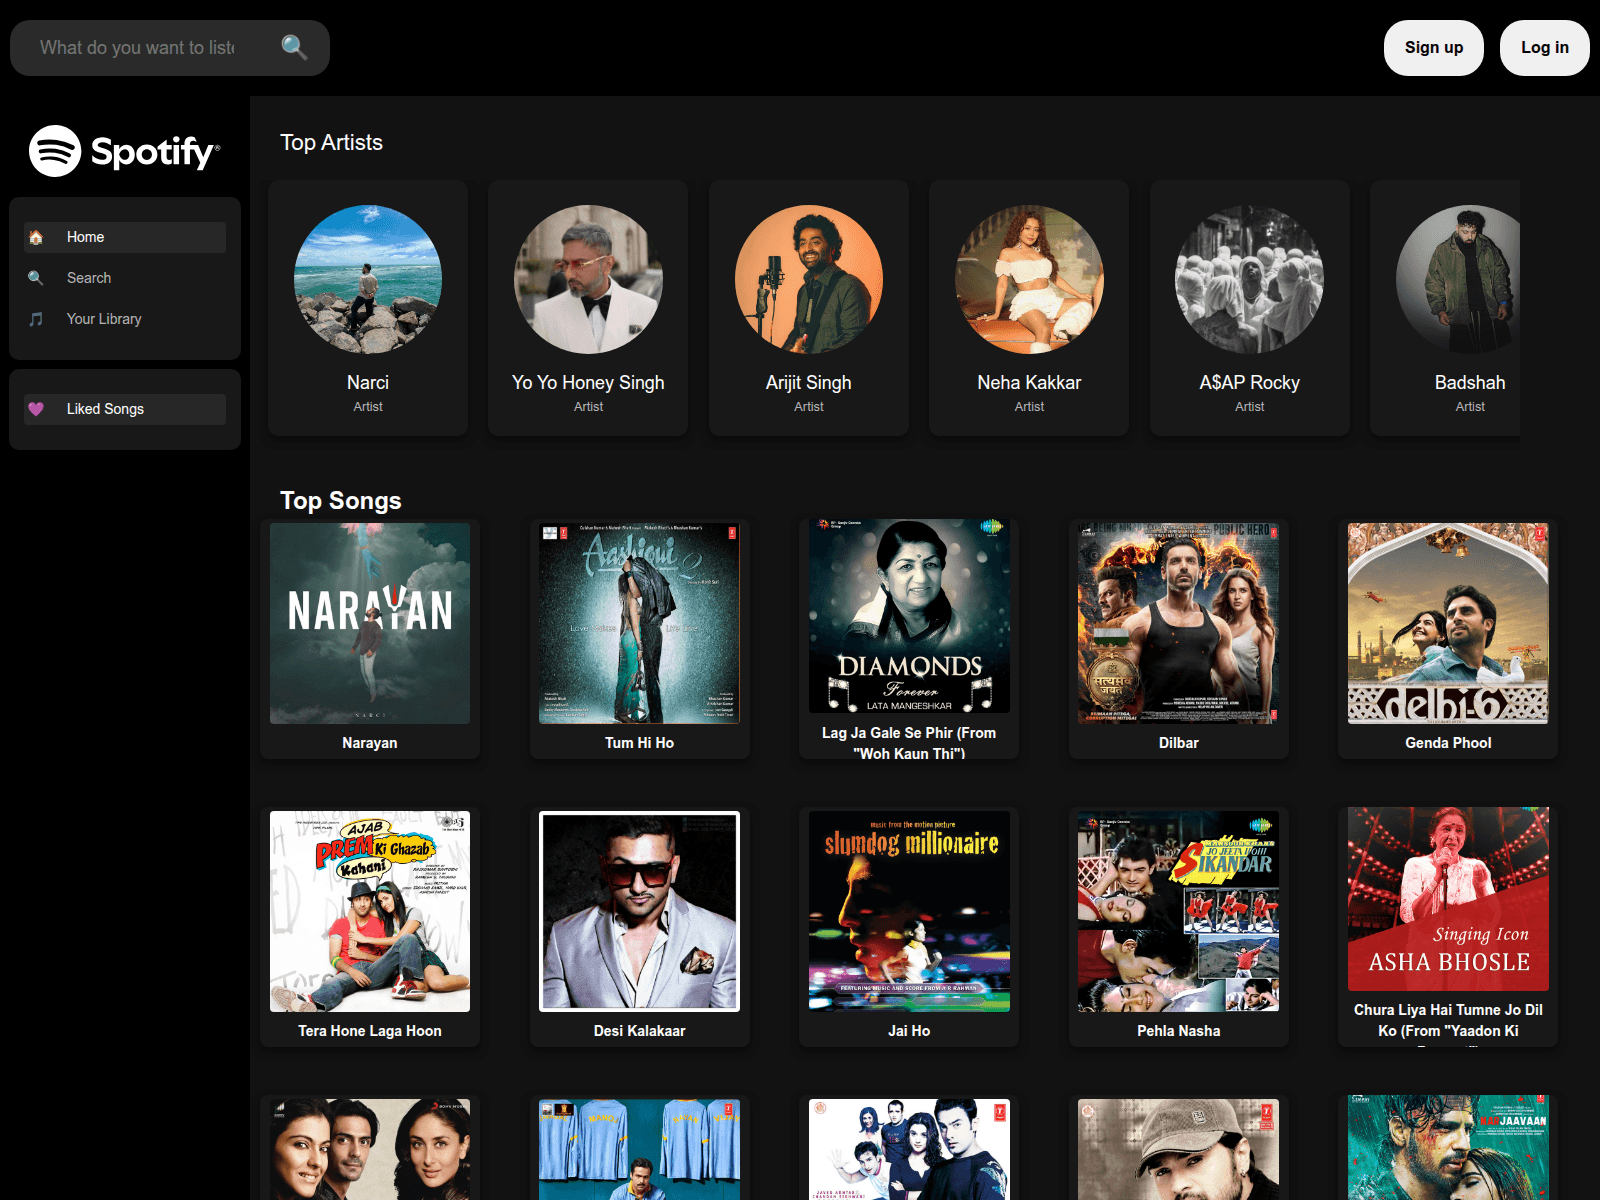1600x1200 pixels.
Task: Open Yo Yo Honey Singh artist photo
Action: coord(588,279)
